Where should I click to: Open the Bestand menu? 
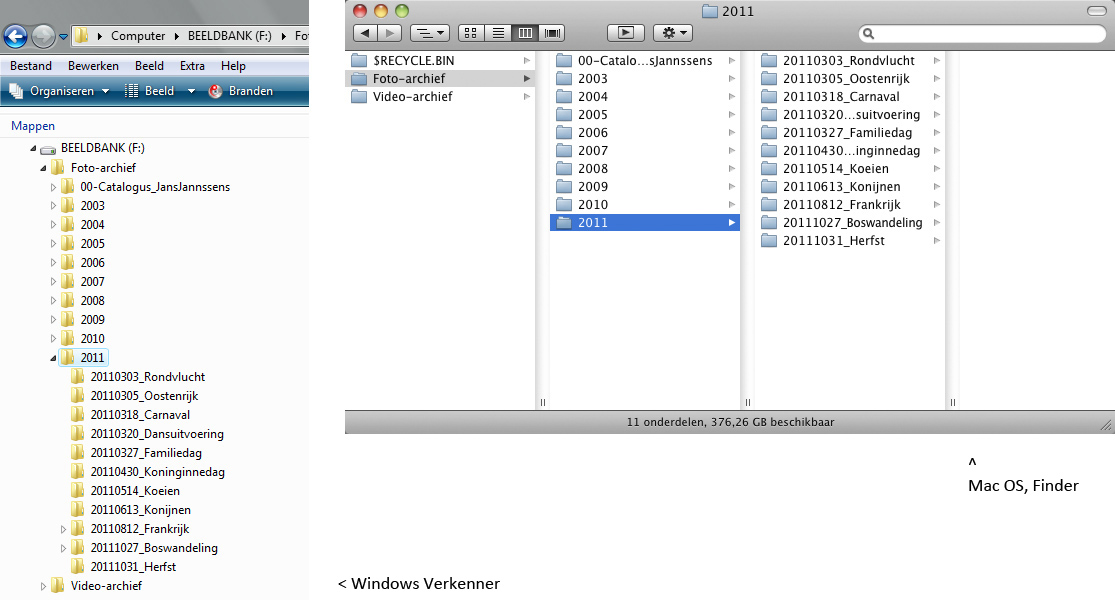[31, 66]
